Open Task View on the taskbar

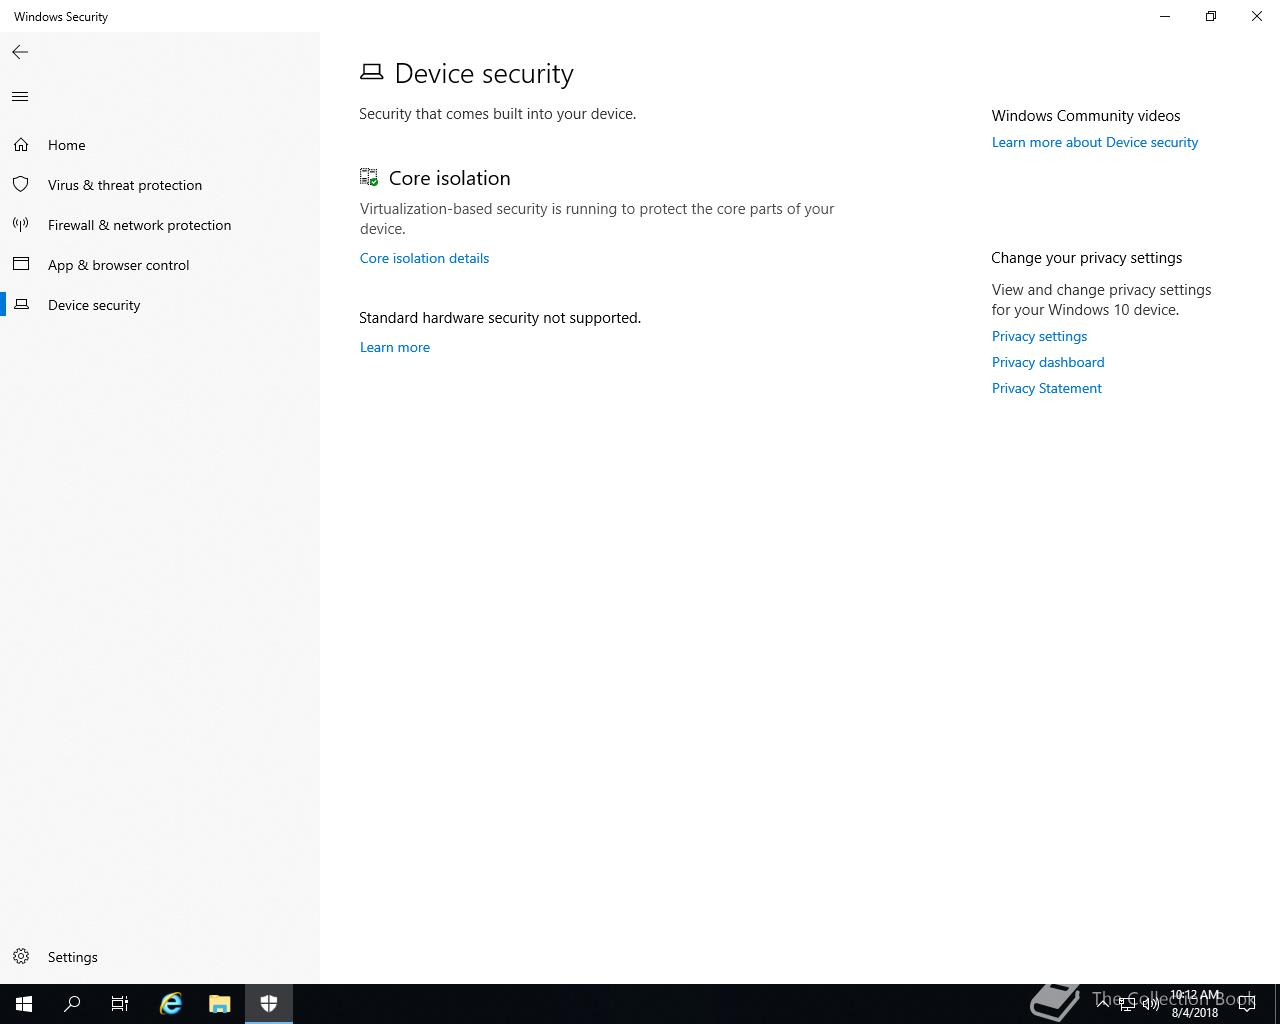pos(120,1004)
